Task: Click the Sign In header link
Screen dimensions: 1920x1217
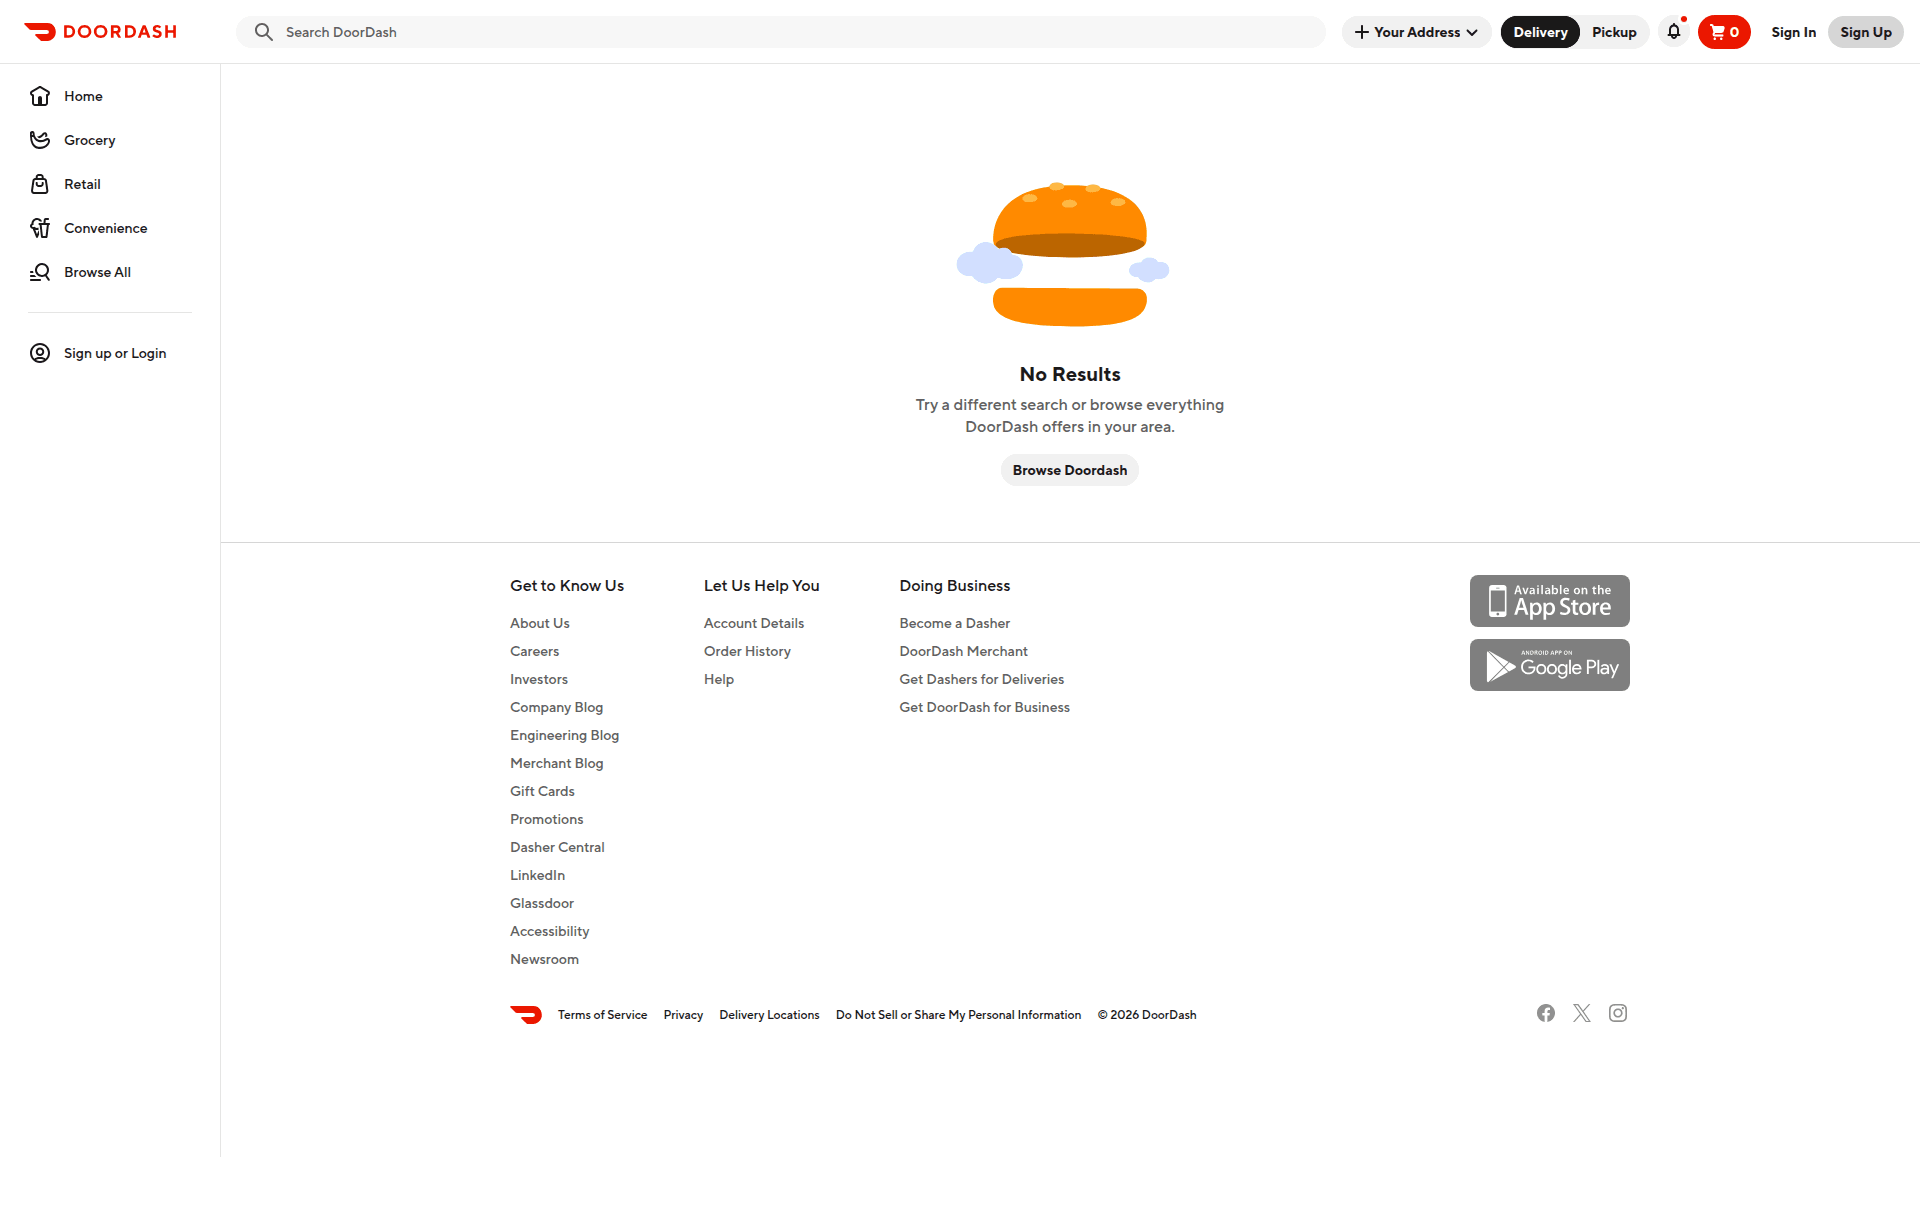Action: 1793,32
